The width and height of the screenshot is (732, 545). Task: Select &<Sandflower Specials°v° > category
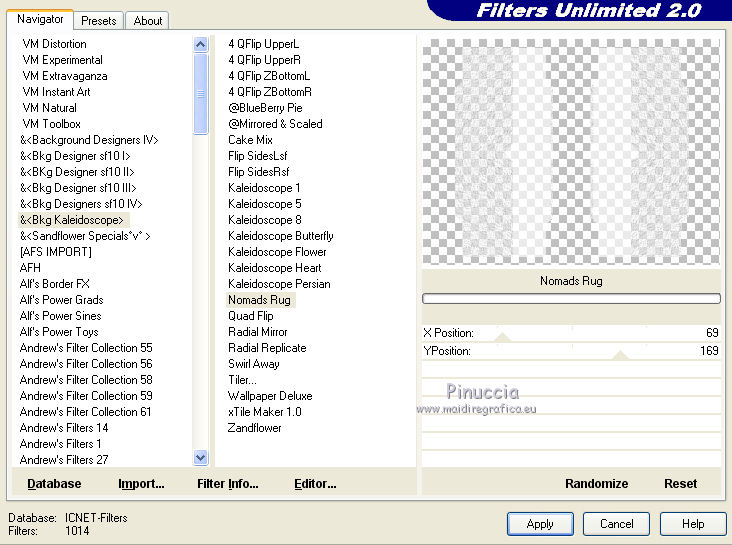pyautogui.click(x=85, y=236)
